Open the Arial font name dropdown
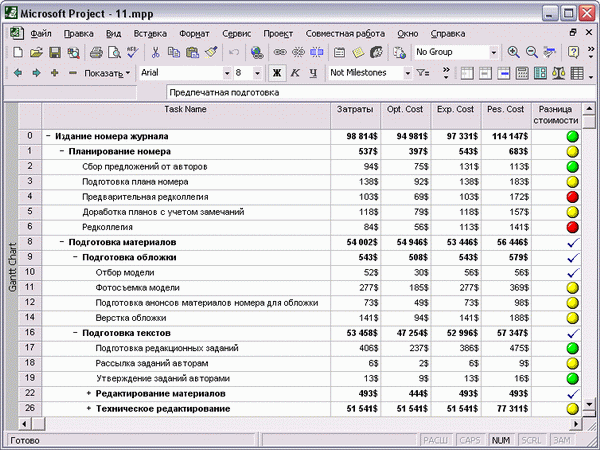Screen dimensions: 600x450 point(227,73)
